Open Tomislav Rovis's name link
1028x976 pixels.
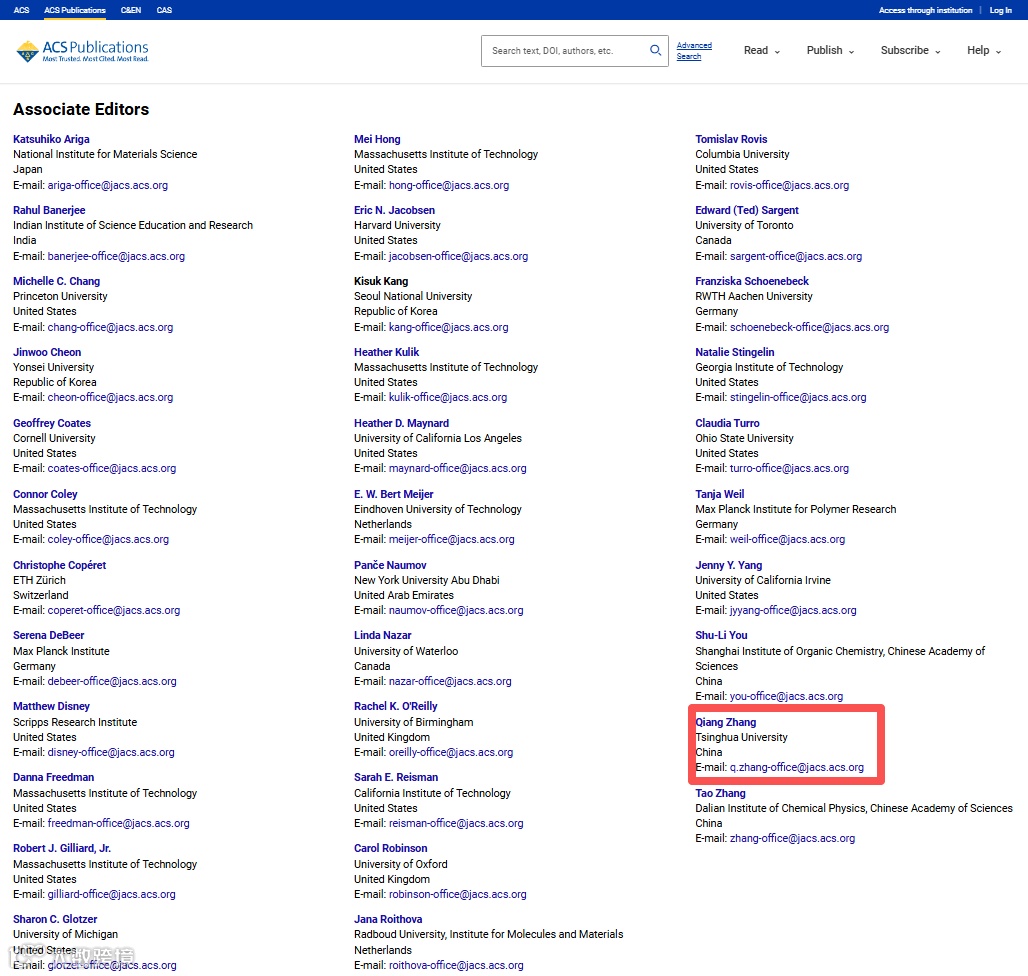click(x=731, y=139)
